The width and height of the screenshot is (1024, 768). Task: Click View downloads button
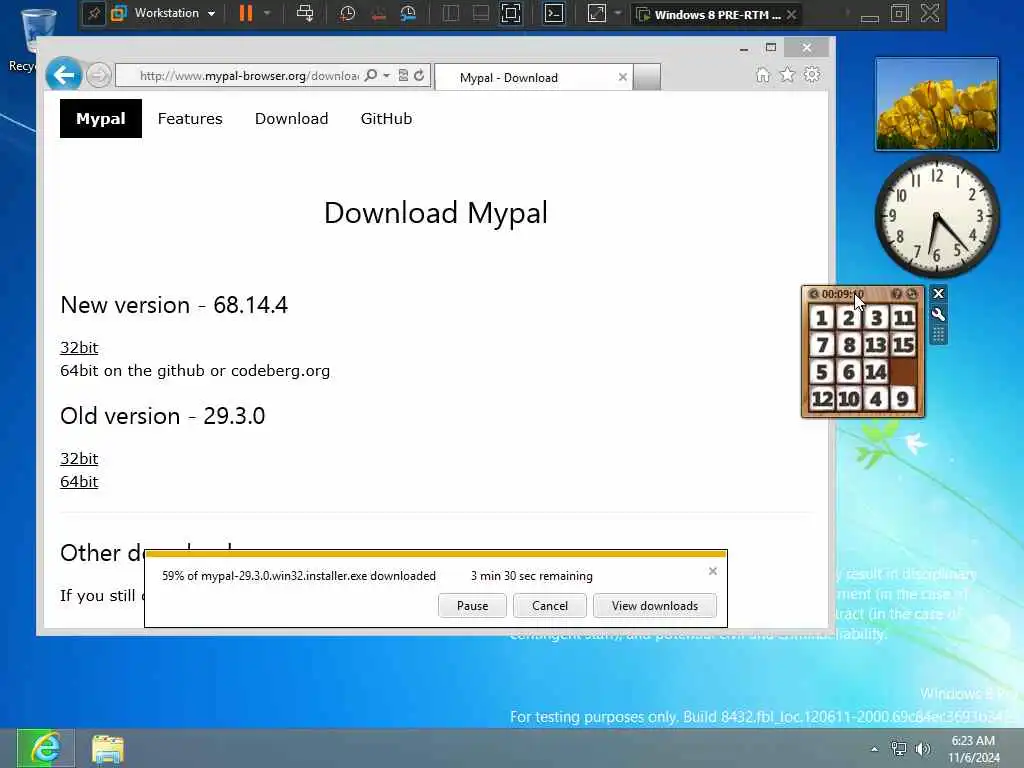coord(654,605)
